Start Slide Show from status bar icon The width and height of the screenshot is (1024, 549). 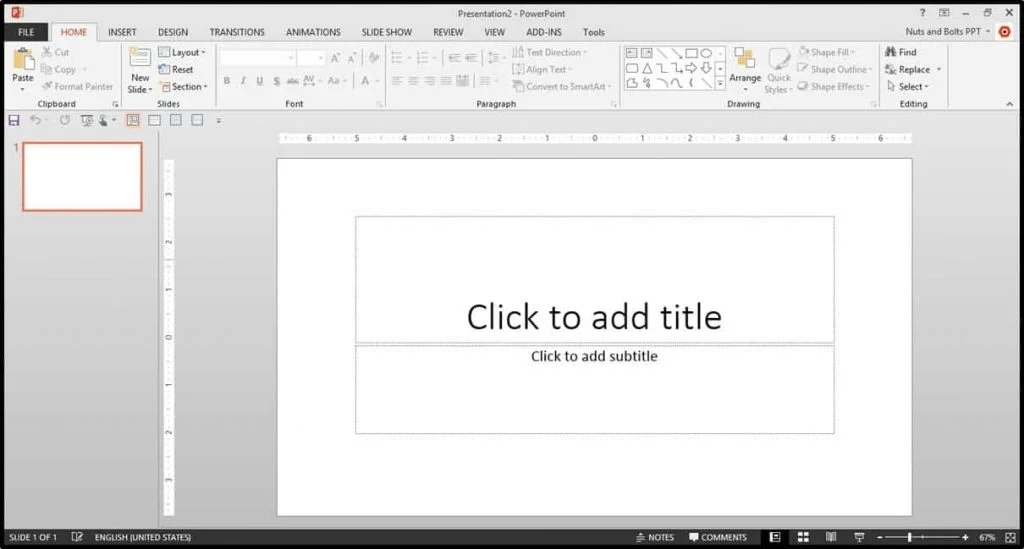pos(859,537)
